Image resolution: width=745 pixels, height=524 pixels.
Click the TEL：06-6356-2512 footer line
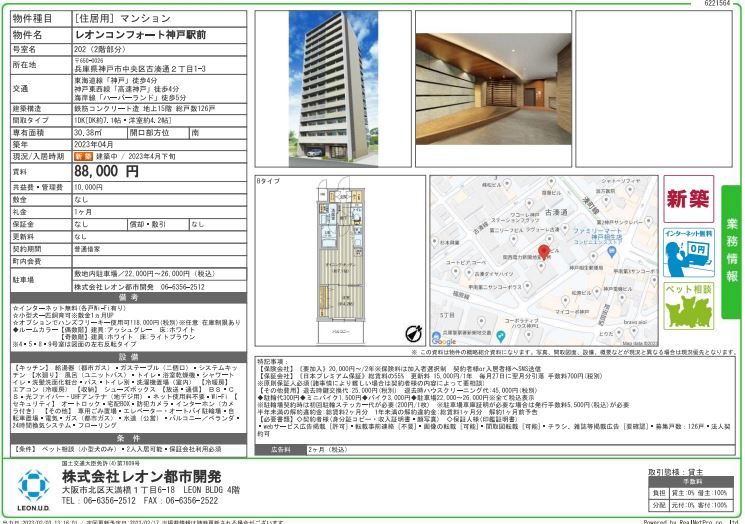coord(98,501)
